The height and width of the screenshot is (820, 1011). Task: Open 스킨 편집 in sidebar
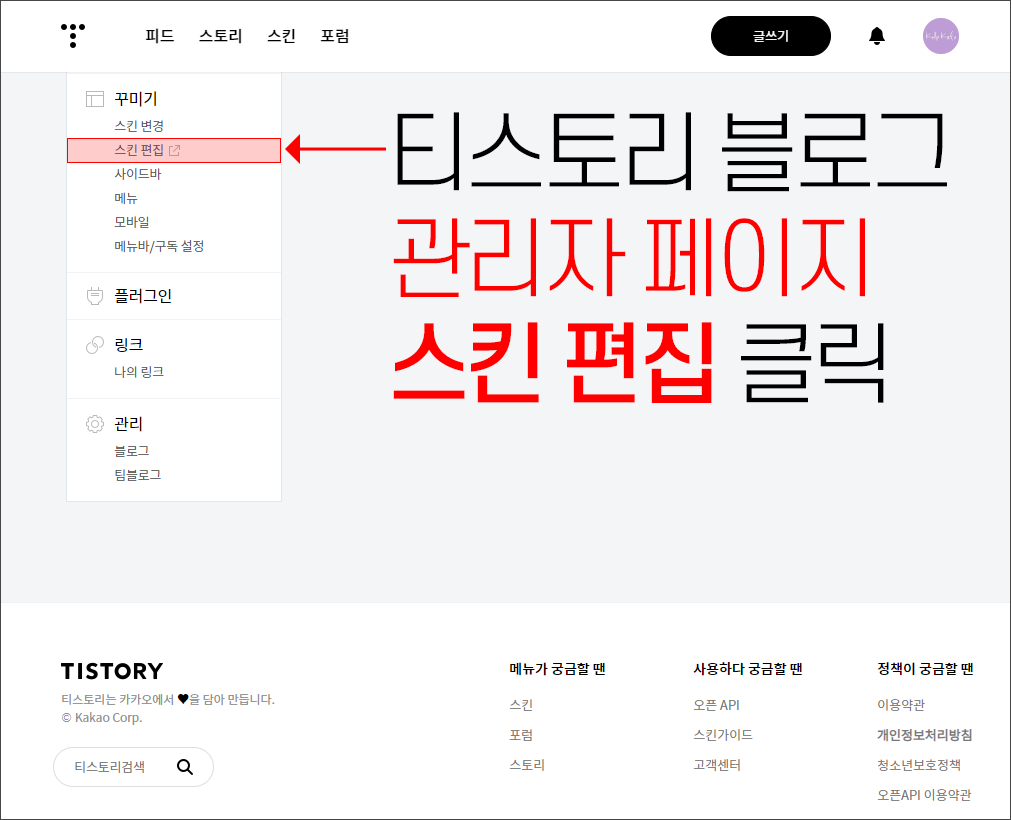[x=174, y=150]
